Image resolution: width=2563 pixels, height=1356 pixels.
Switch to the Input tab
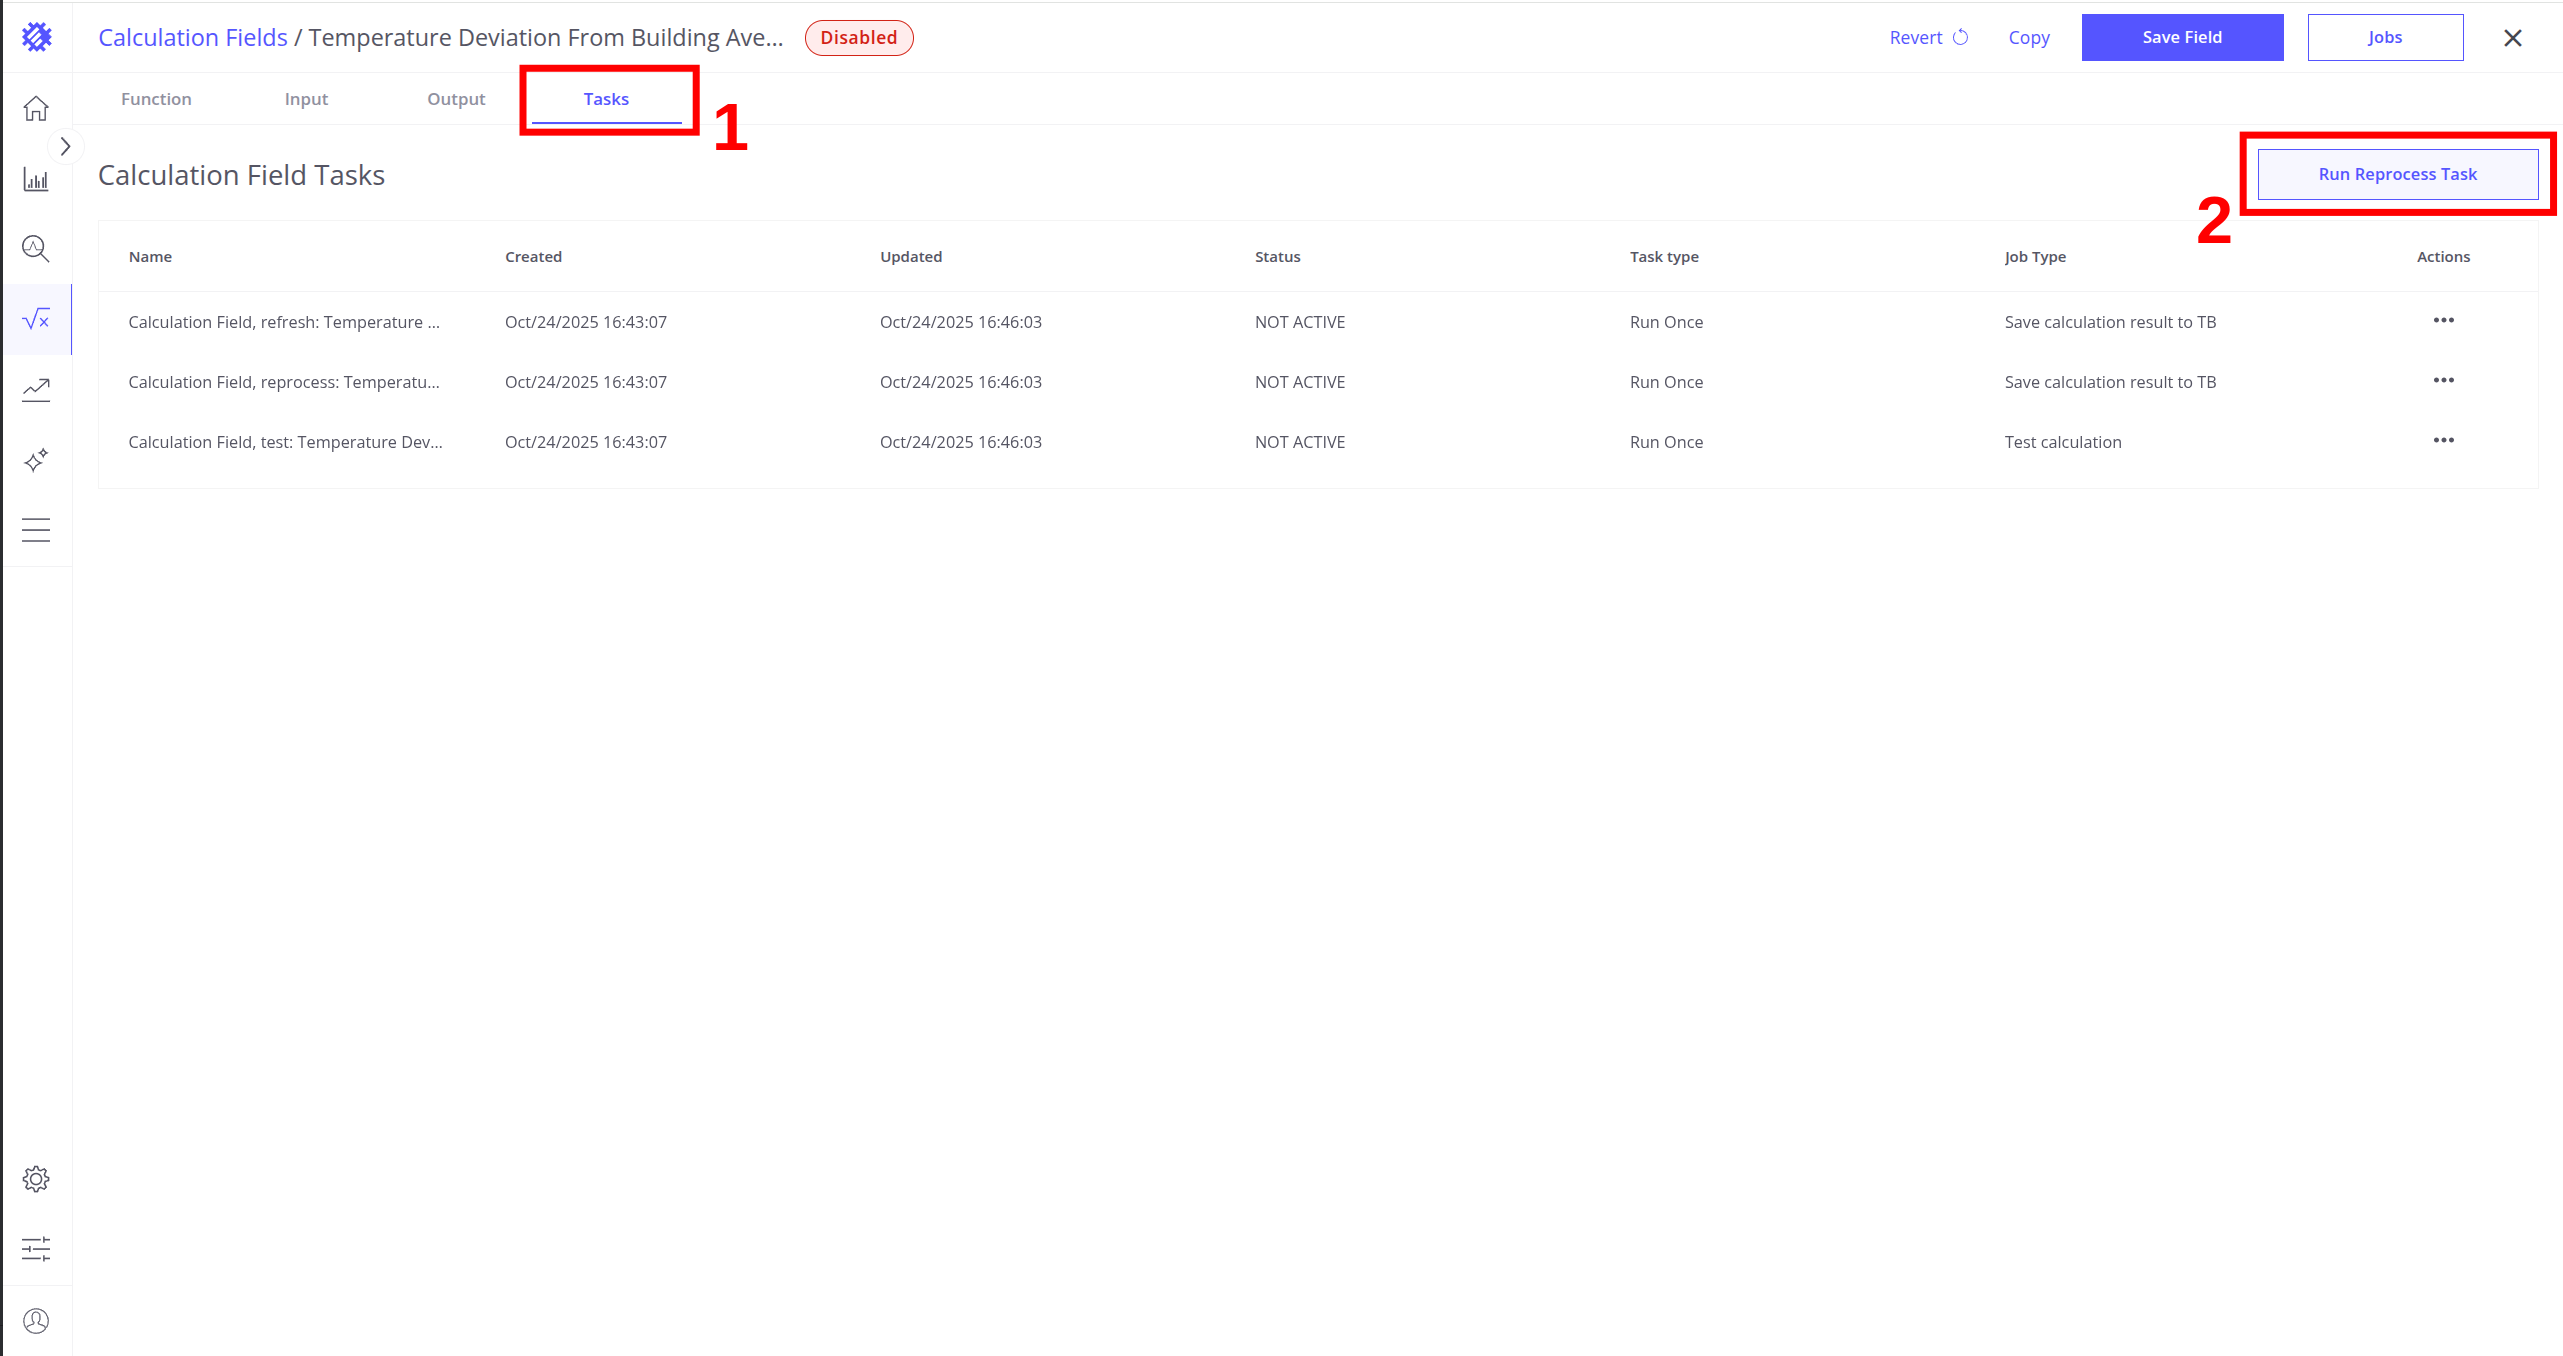[x=306, y=99]
